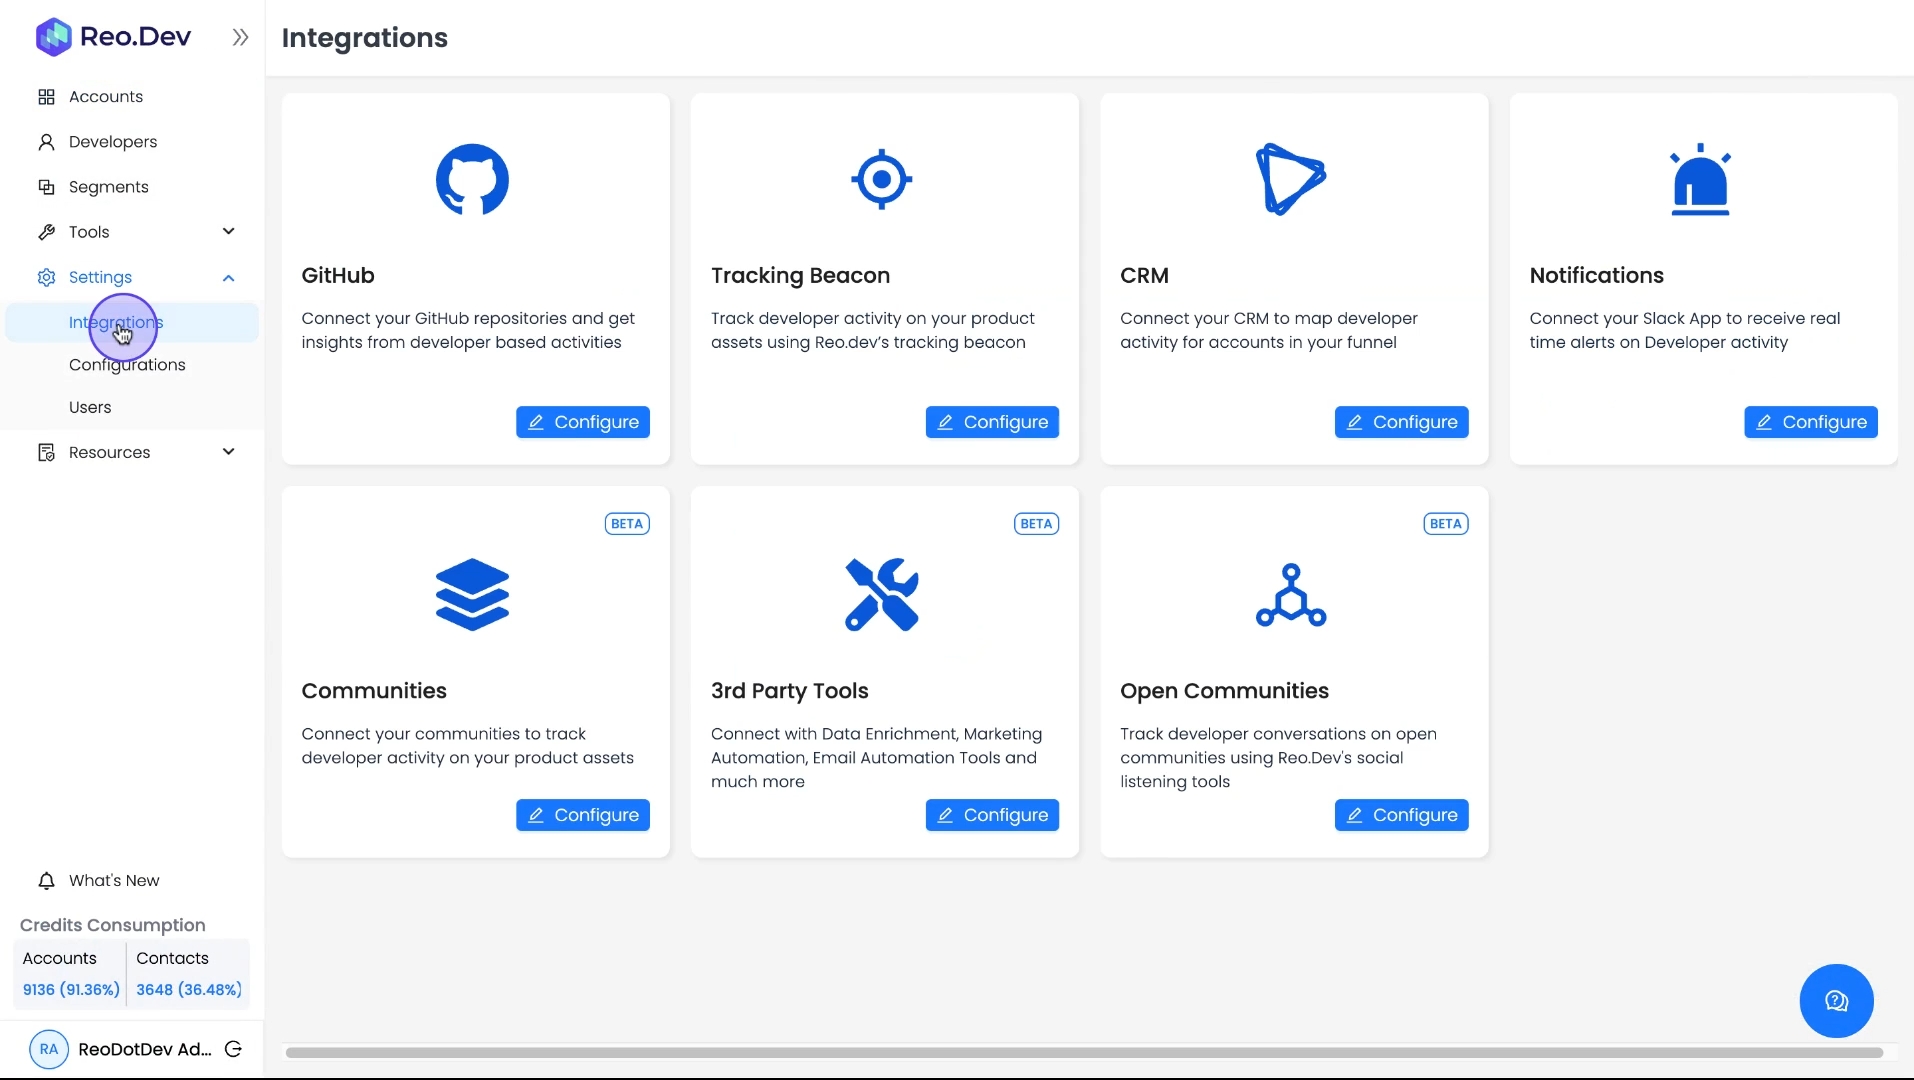Configure the Notifications Slack integration
Image resolution: width=1914 pixels, height=1080 pixels.
click(1810, 422)
